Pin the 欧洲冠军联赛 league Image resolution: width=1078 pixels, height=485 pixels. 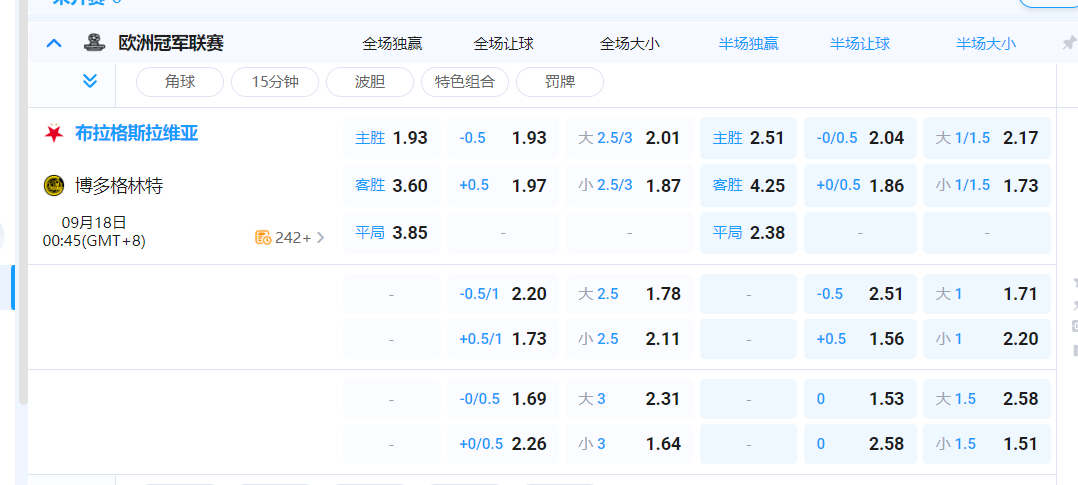coord(1069,43)
